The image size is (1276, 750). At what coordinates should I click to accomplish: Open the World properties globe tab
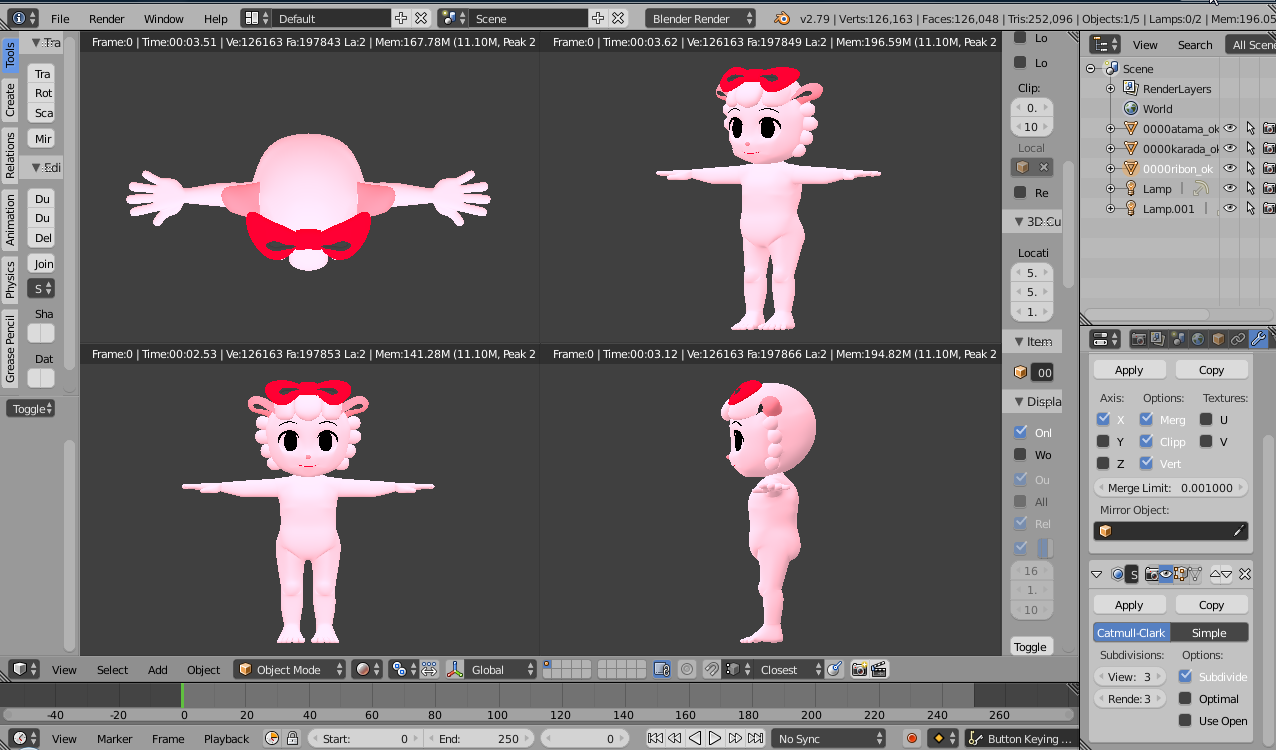coord(1197,339)
